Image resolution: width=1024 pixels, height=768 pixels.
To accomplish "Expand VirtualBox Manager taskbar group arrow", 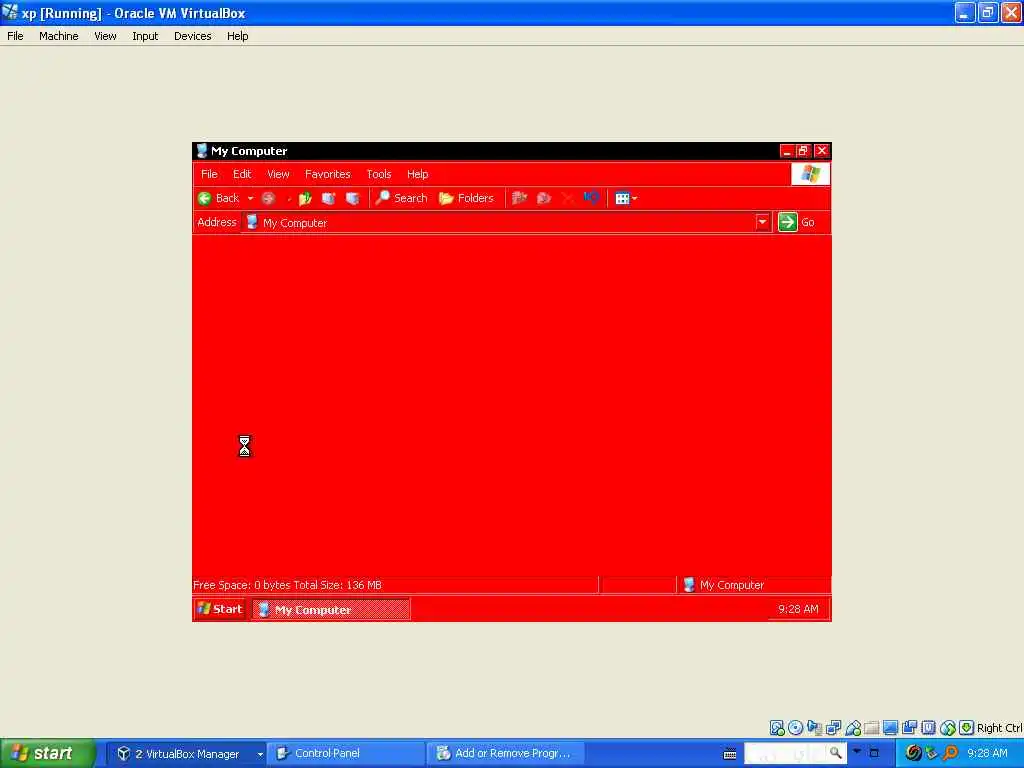I will point(260,754).
